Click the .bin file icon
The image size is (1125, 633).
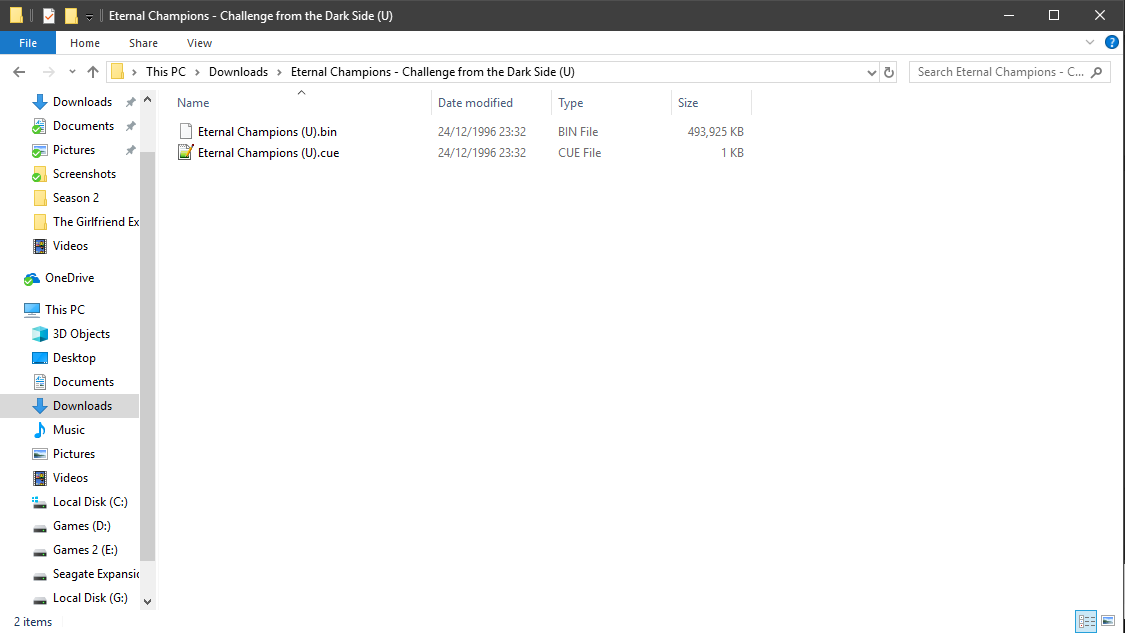[186, 131]
